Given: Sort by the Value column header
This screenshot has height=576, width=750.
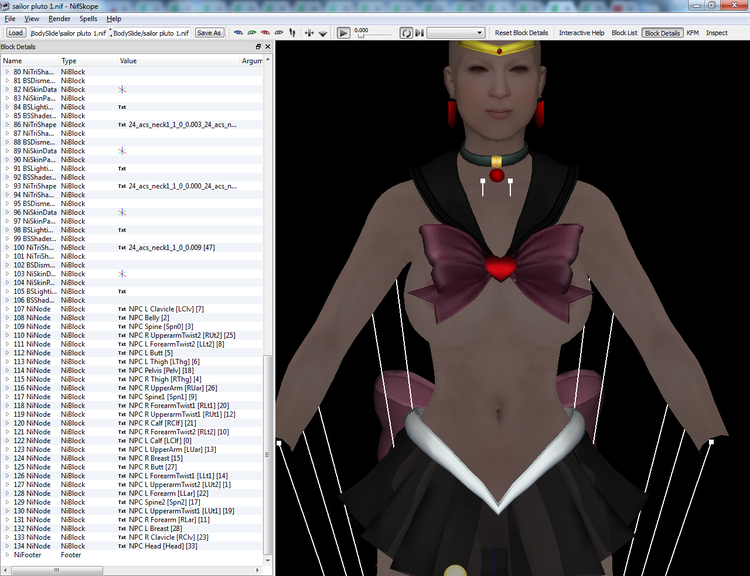Looking at the screenshot, I should [179, 61].
